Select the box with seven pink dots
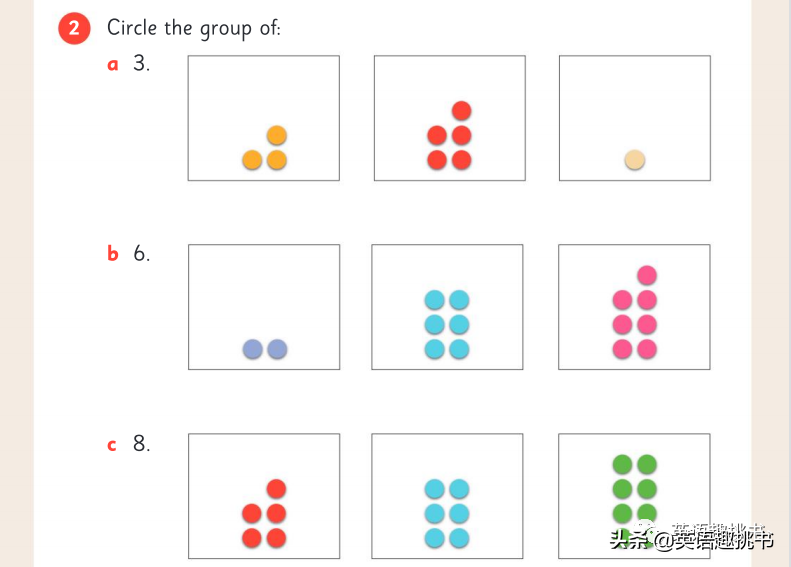This screenshot has height=567, width=791. (x=634, y=307)
